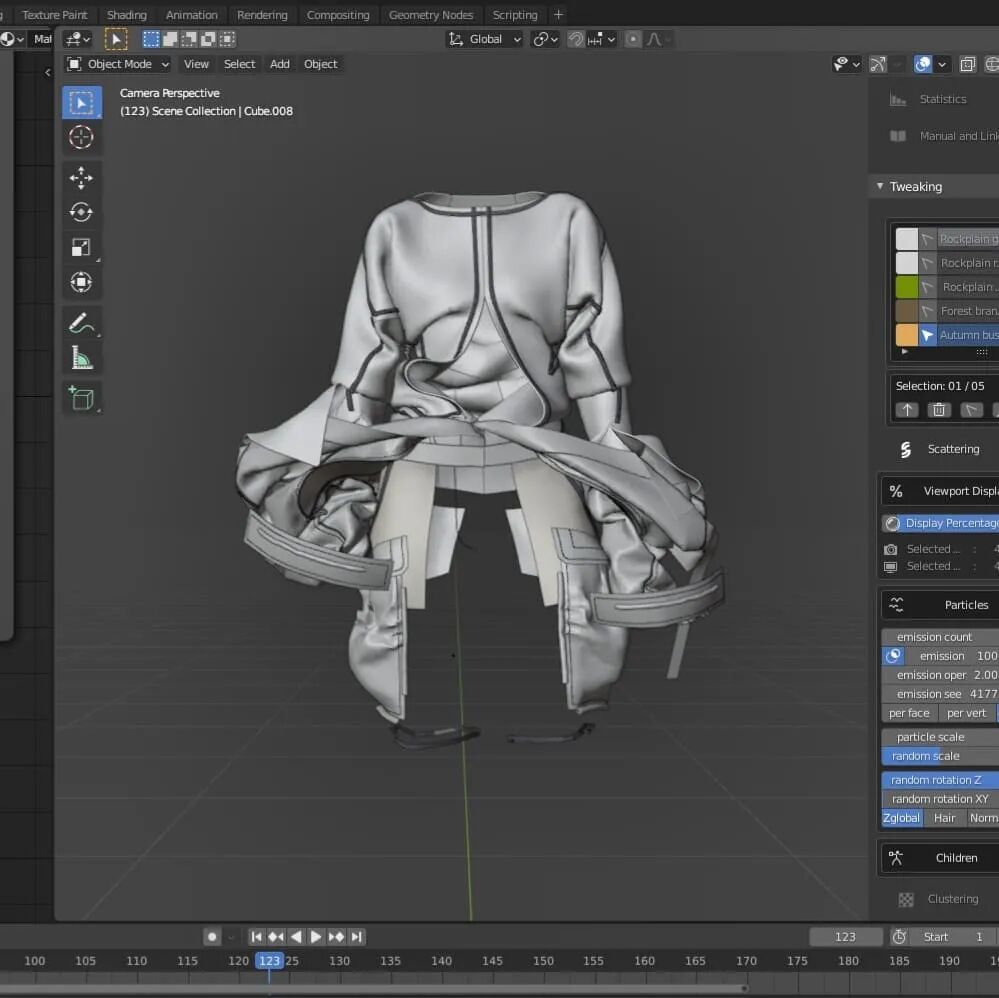Select the Annotate tool

[x=81, y=323]
